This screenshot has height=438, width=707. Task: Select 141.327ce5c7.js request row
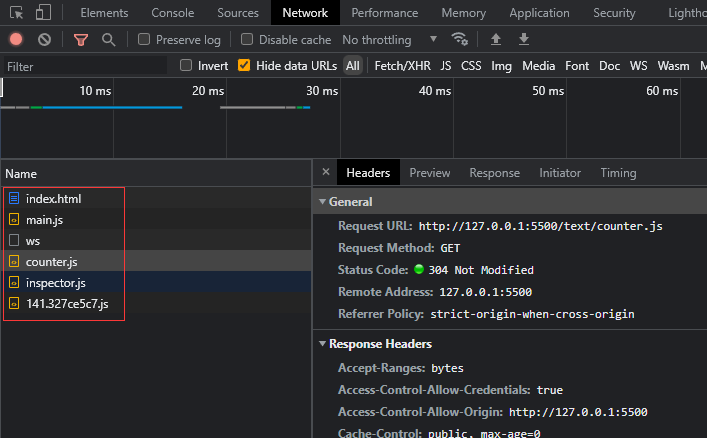156,304
